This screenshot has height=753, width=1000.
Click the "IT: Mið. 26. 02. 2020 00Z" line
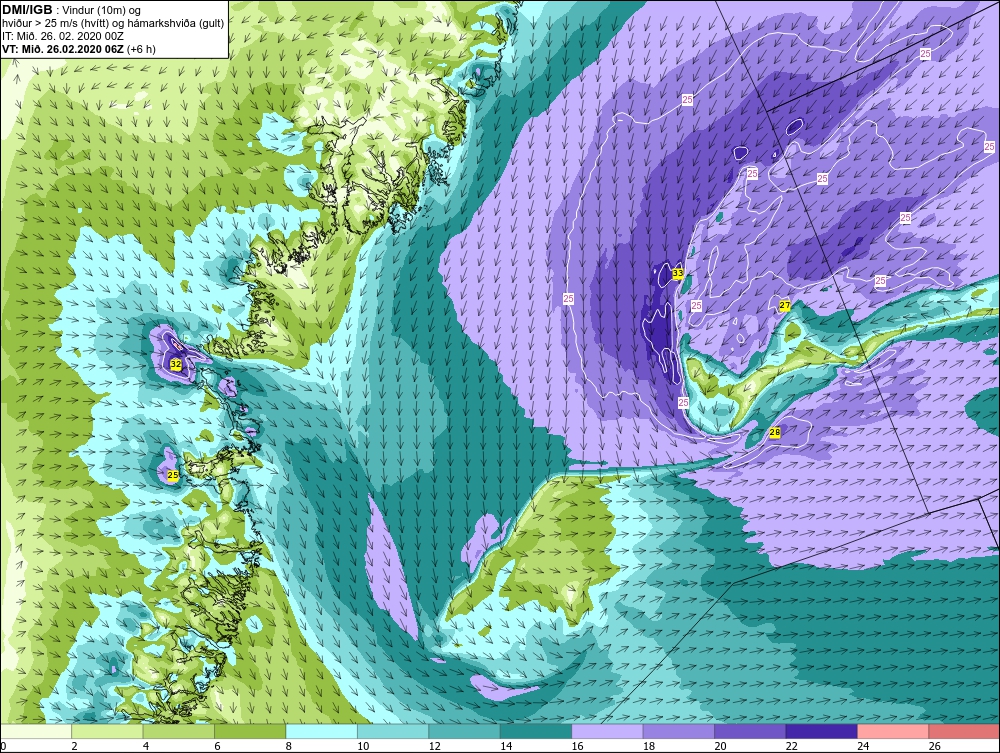62,36
